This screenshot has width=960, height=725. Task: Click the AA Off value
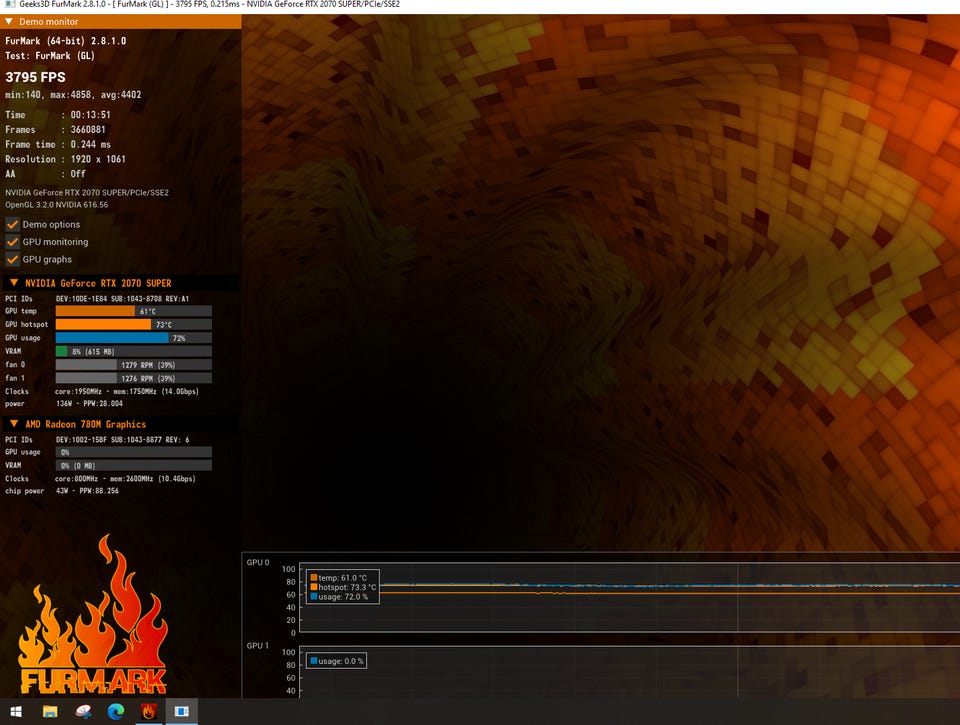pos(78,174)
